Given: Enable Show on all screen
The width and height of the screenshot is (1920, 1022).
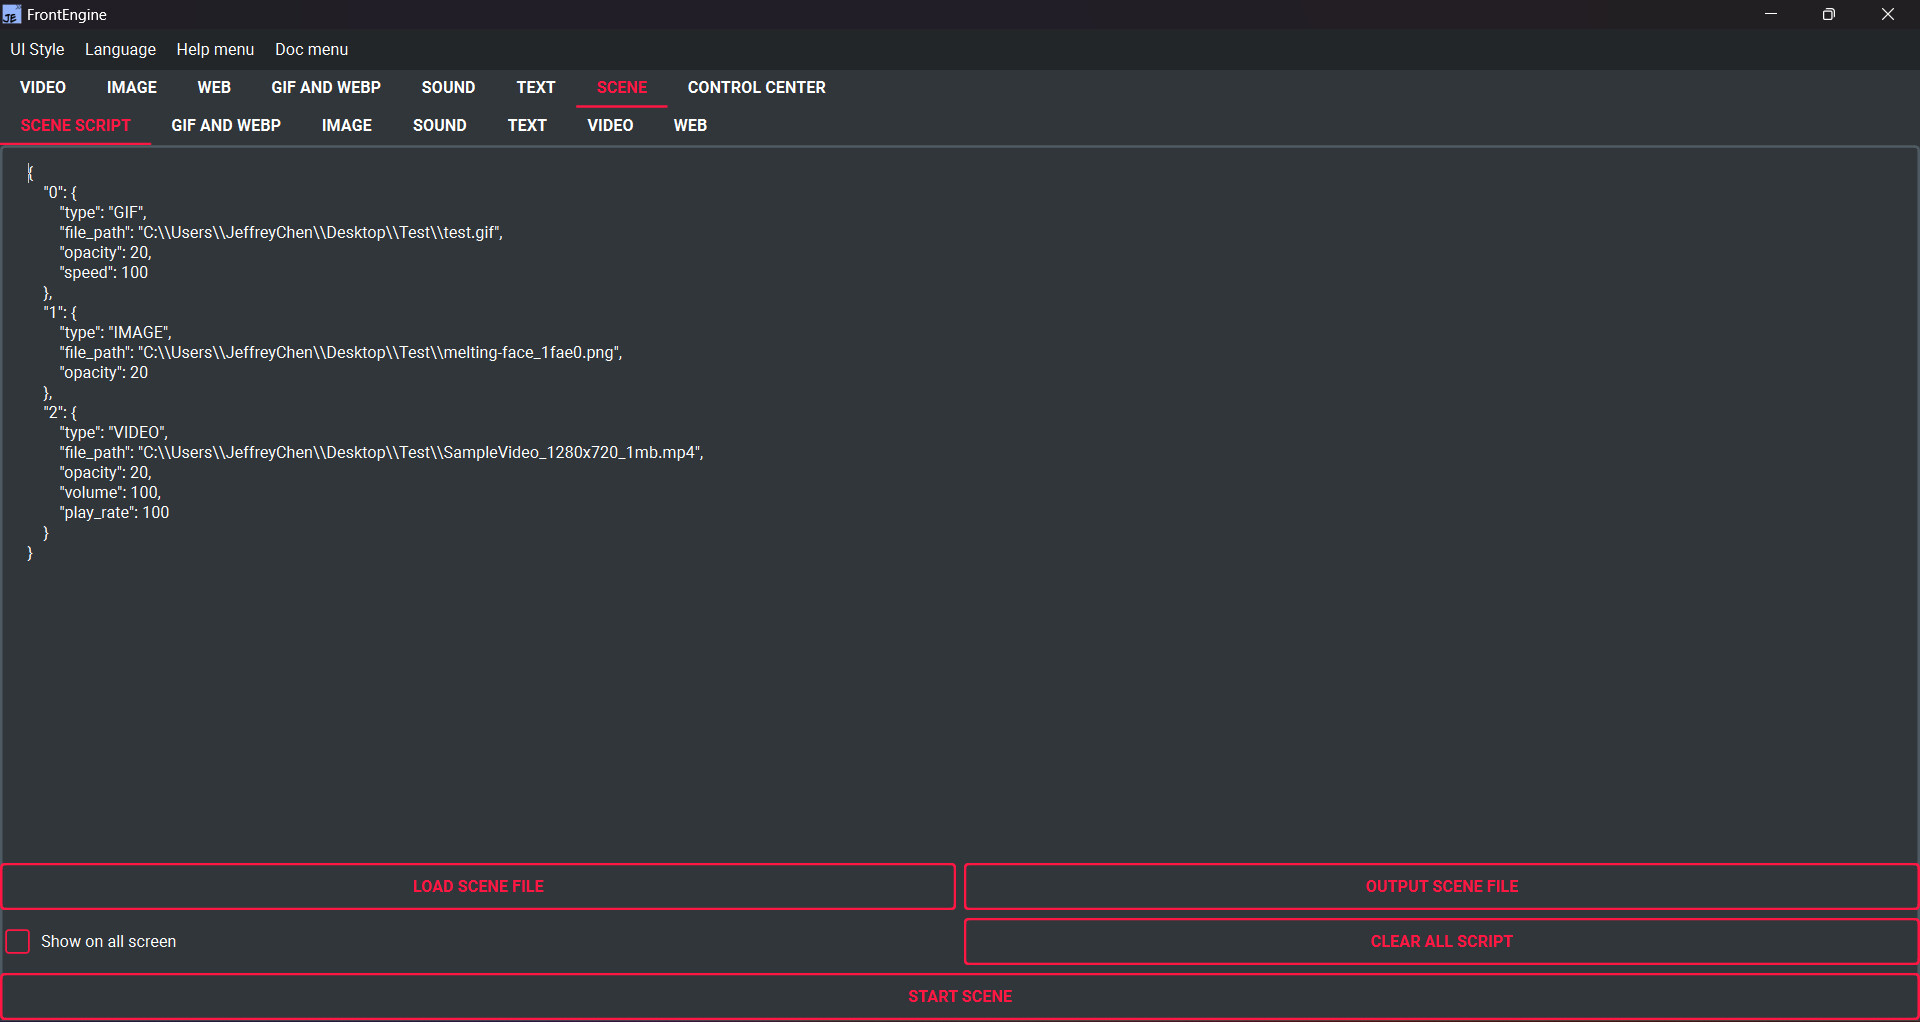Looking at the screenshot, I should pos(17,941).
